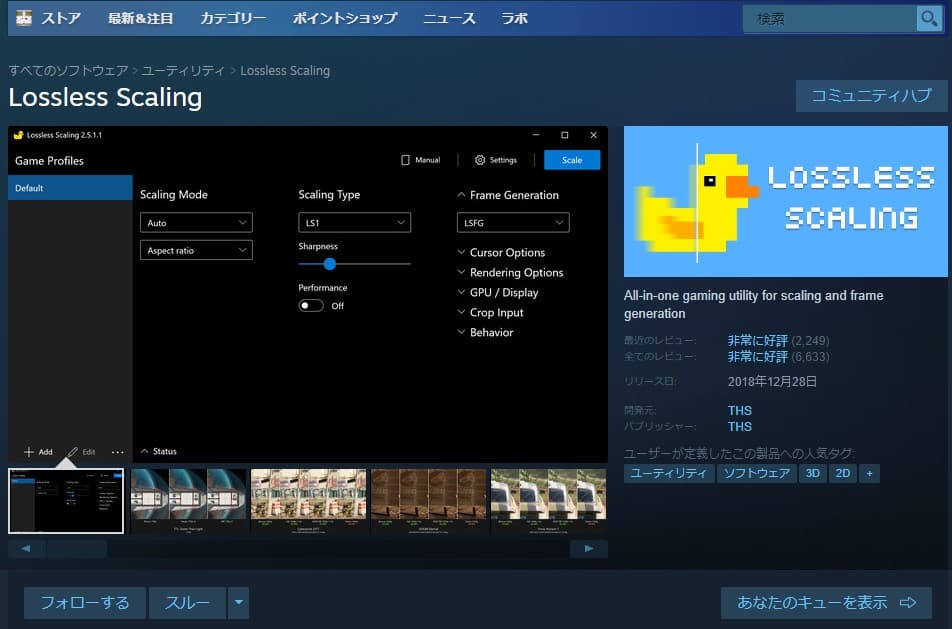The height and width of the screenshot is (629, 952).
Task: Click the 2D tag
Action: pyautogui.click(x=843, y=474)
